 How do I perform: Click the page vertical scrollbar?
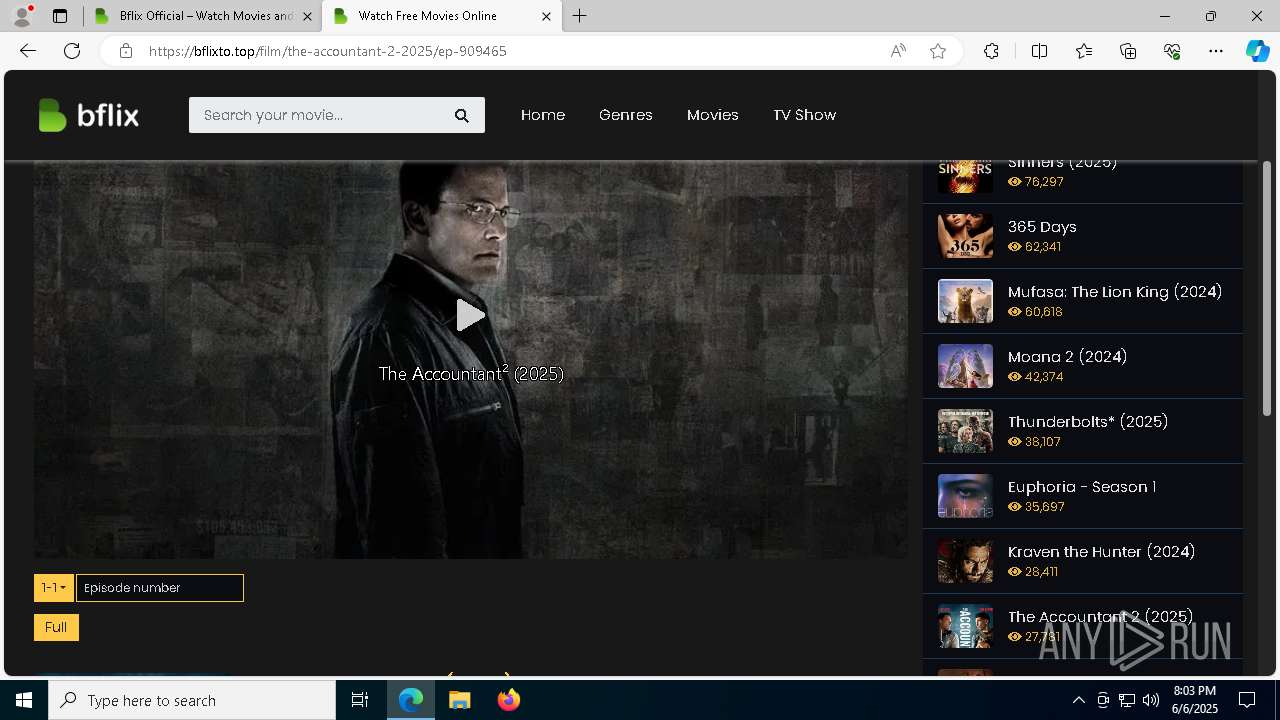[x=1267, y=288]
